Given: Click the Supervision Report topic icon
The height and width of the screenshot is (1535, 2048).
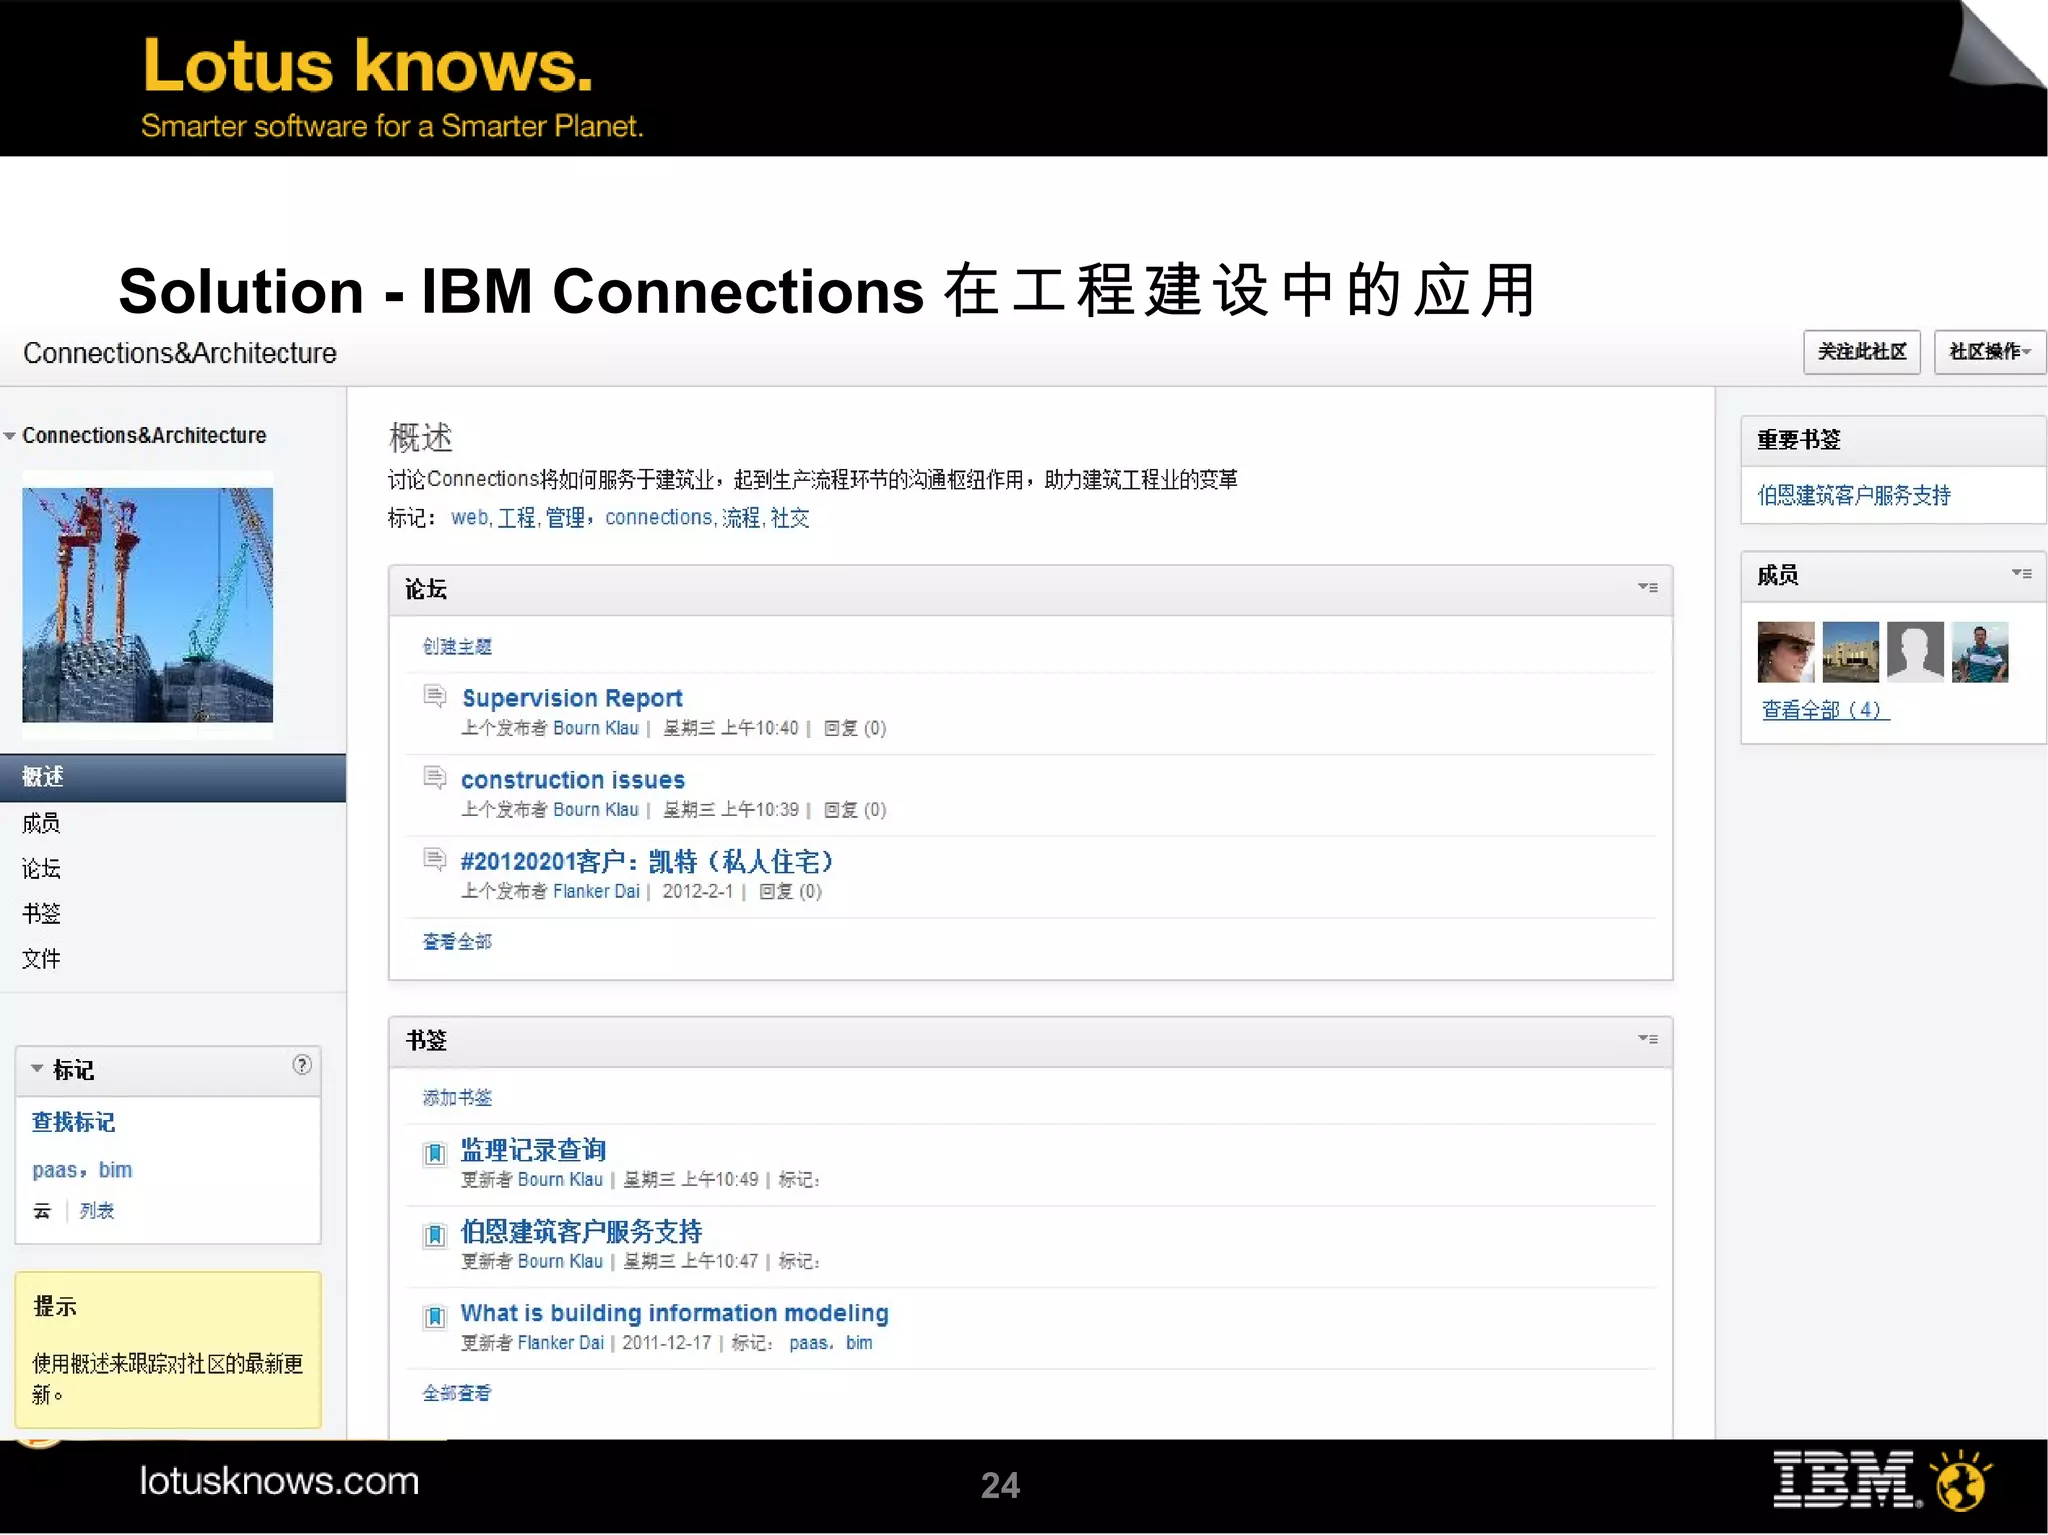Looking at the screenshot, I should [x=434, y=696].
